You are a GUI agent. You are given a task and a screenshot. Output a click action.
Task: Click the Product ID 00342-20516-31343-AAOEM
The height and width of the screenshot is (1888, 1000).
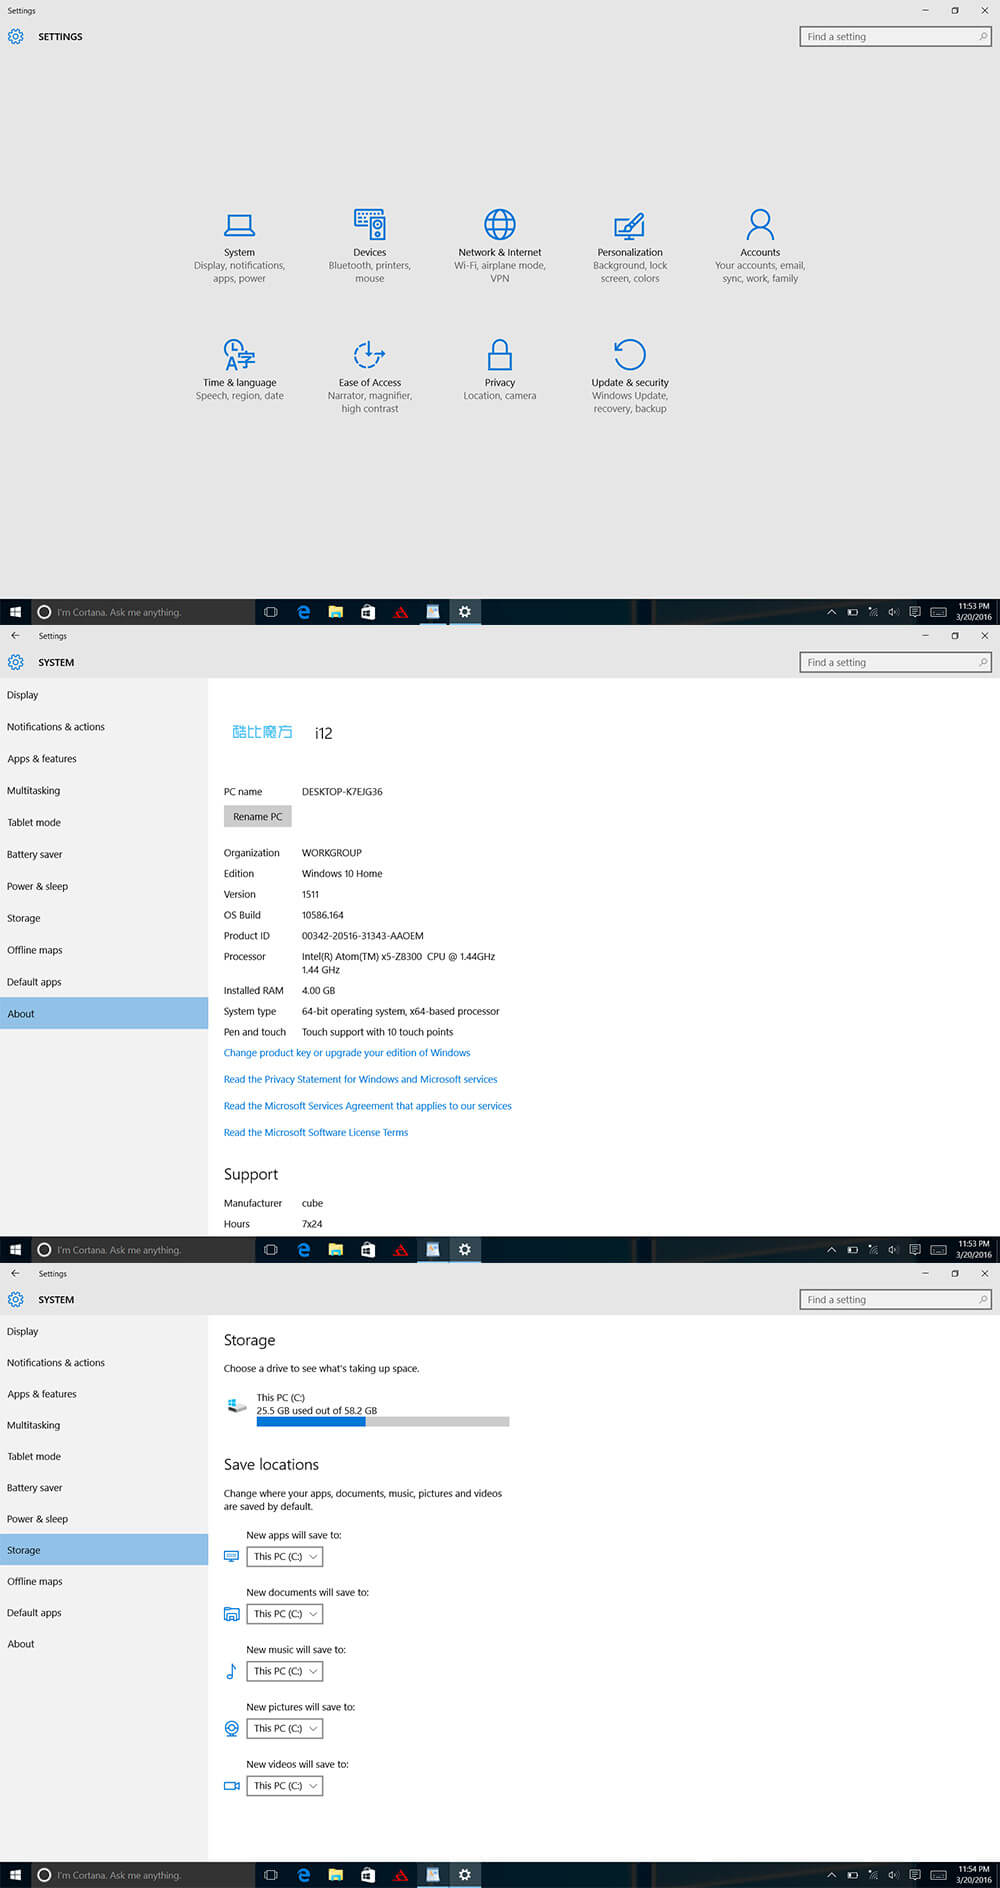click(363, 936)
